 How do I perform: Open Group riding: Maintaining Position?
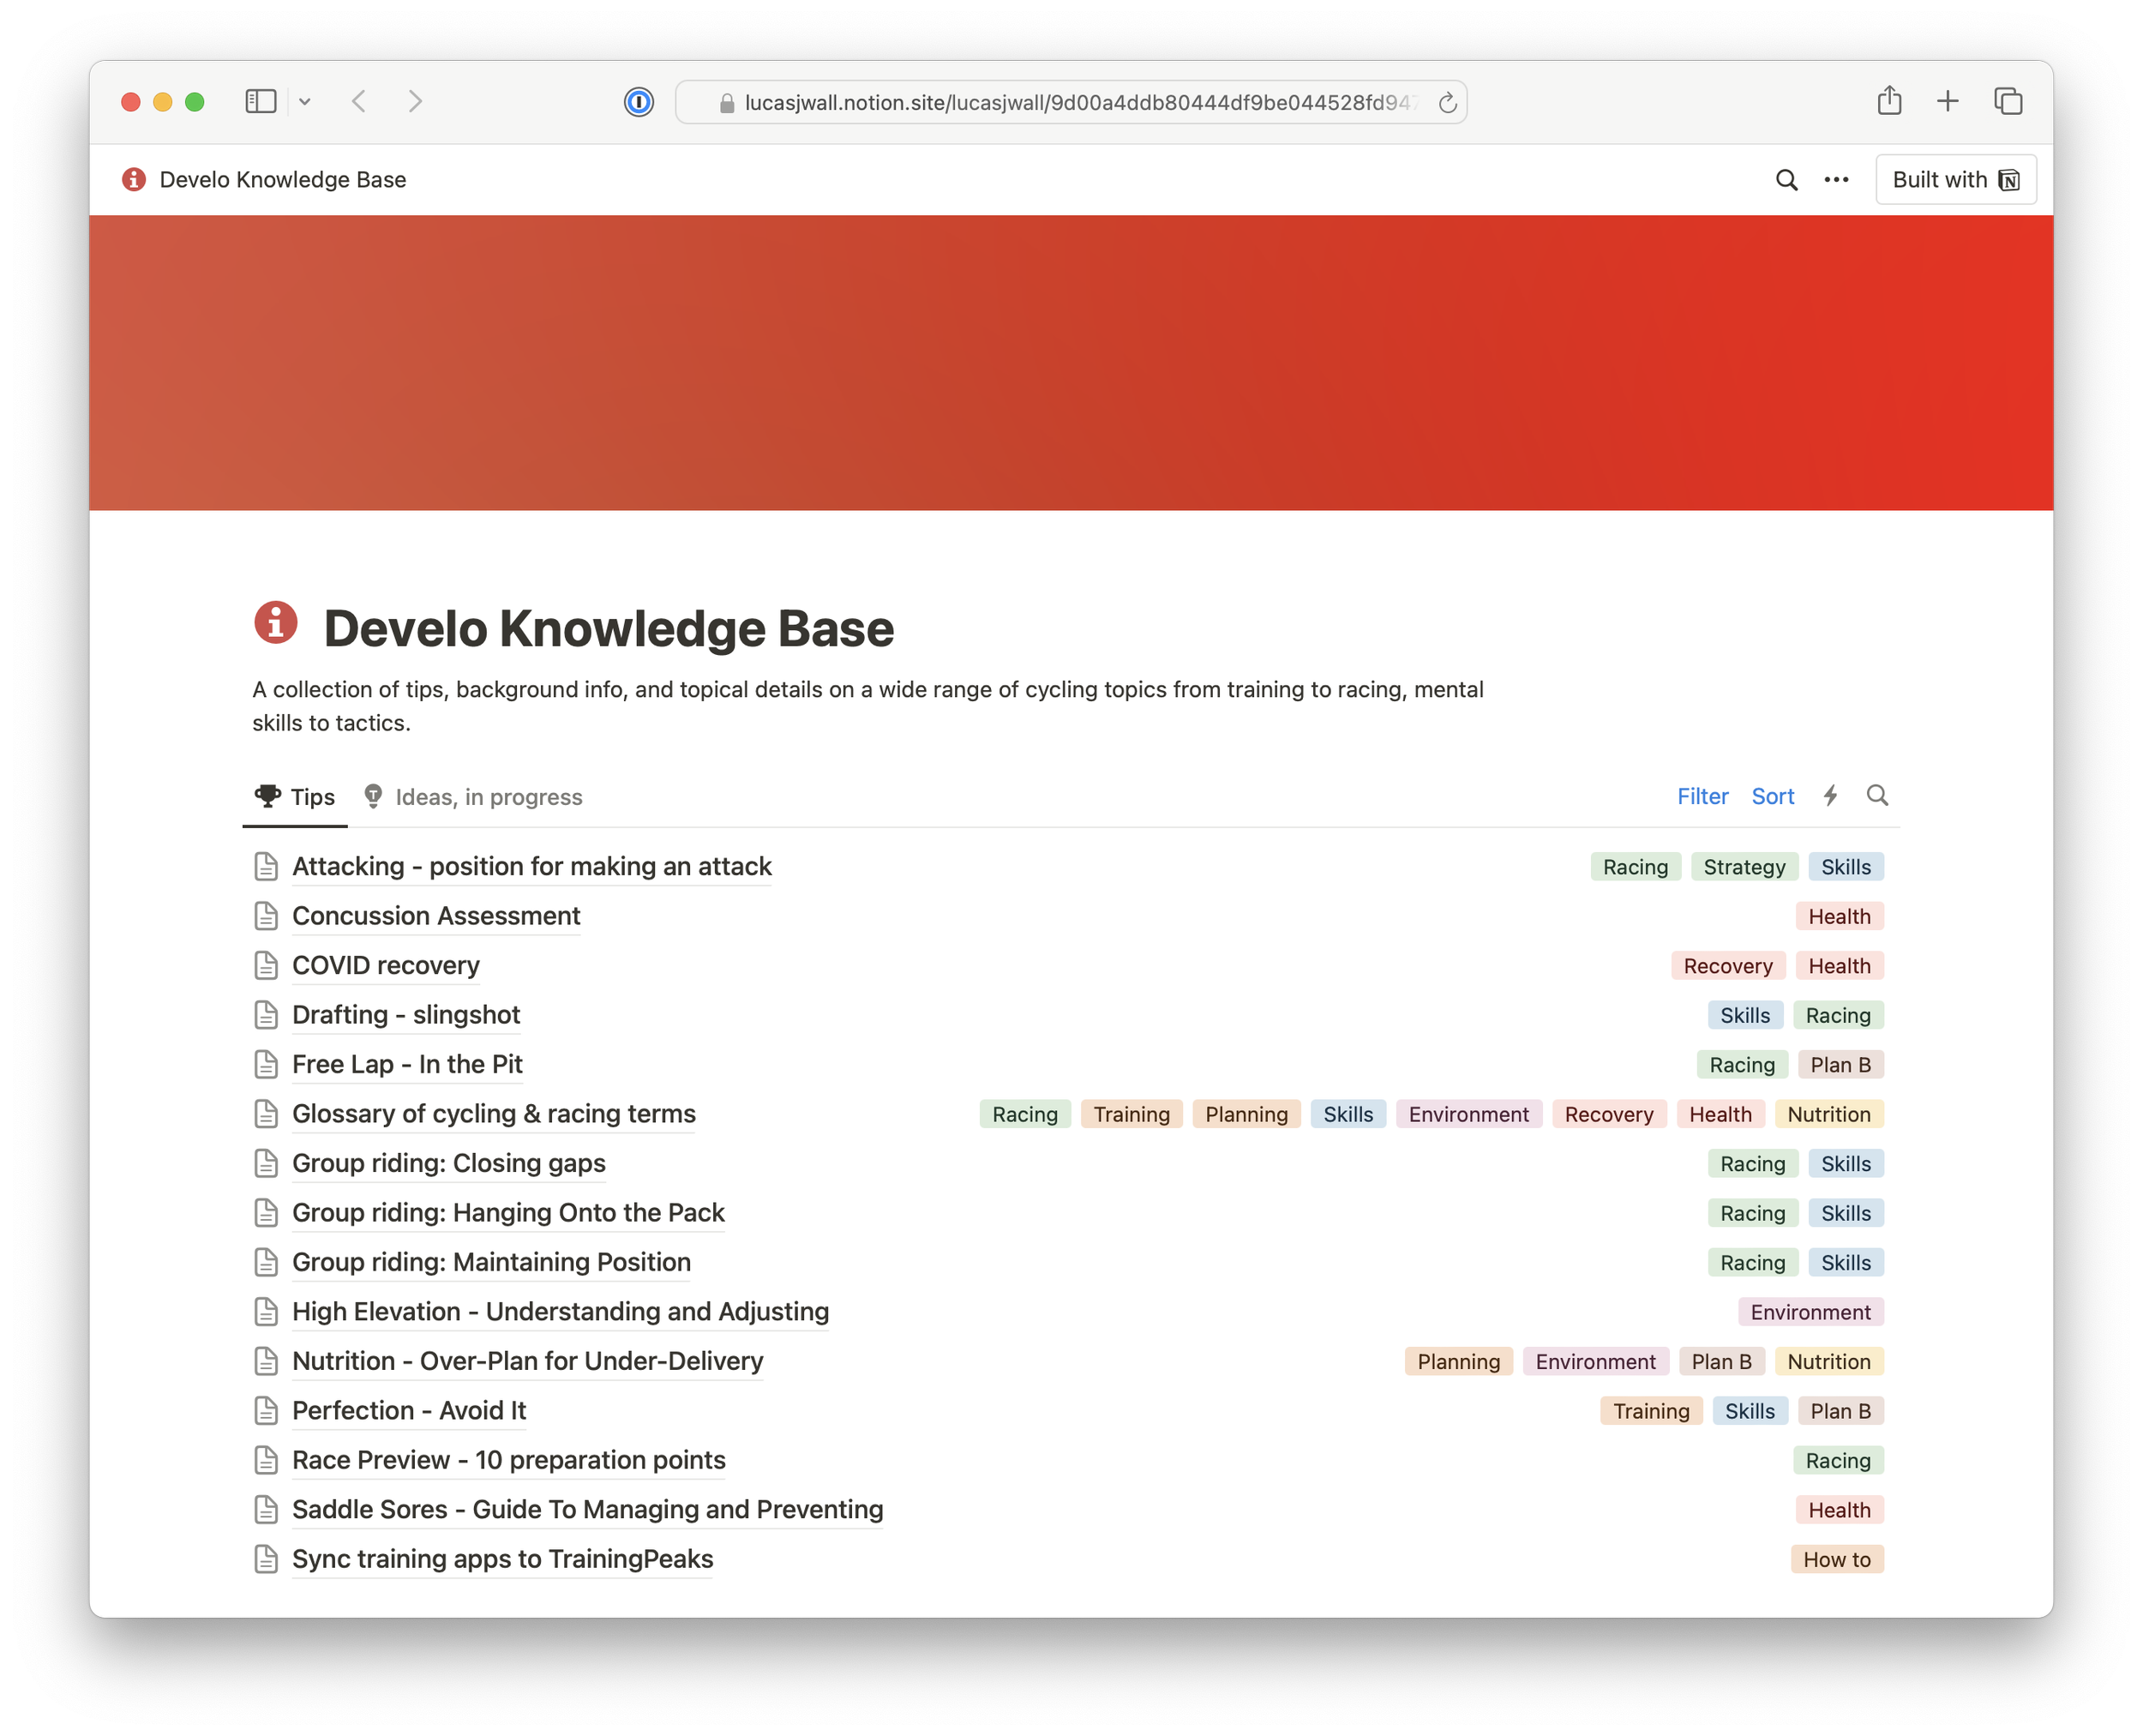tap(492, 1263)
